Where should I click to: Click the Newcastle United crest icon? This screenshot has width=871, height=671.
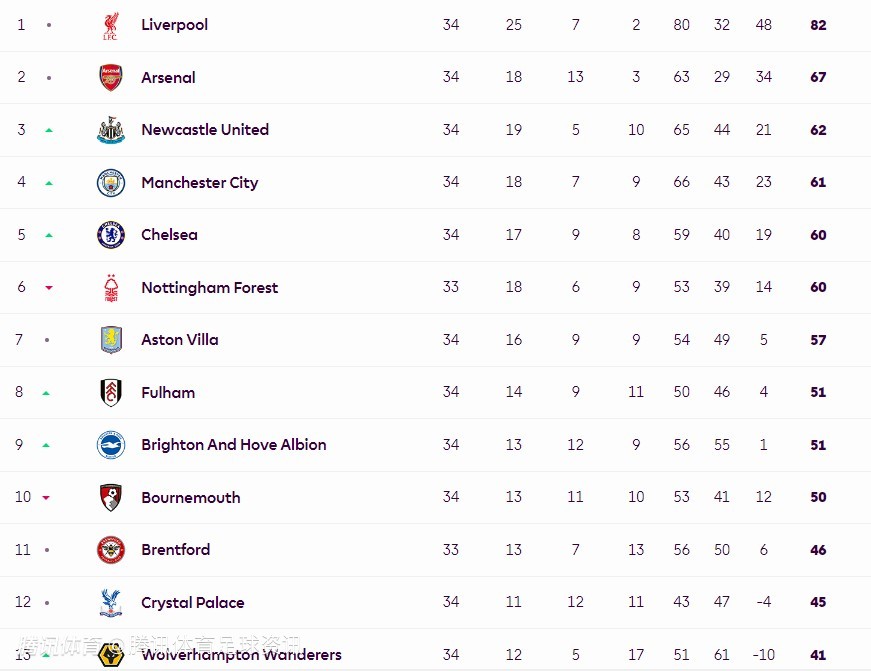[110, 130]
